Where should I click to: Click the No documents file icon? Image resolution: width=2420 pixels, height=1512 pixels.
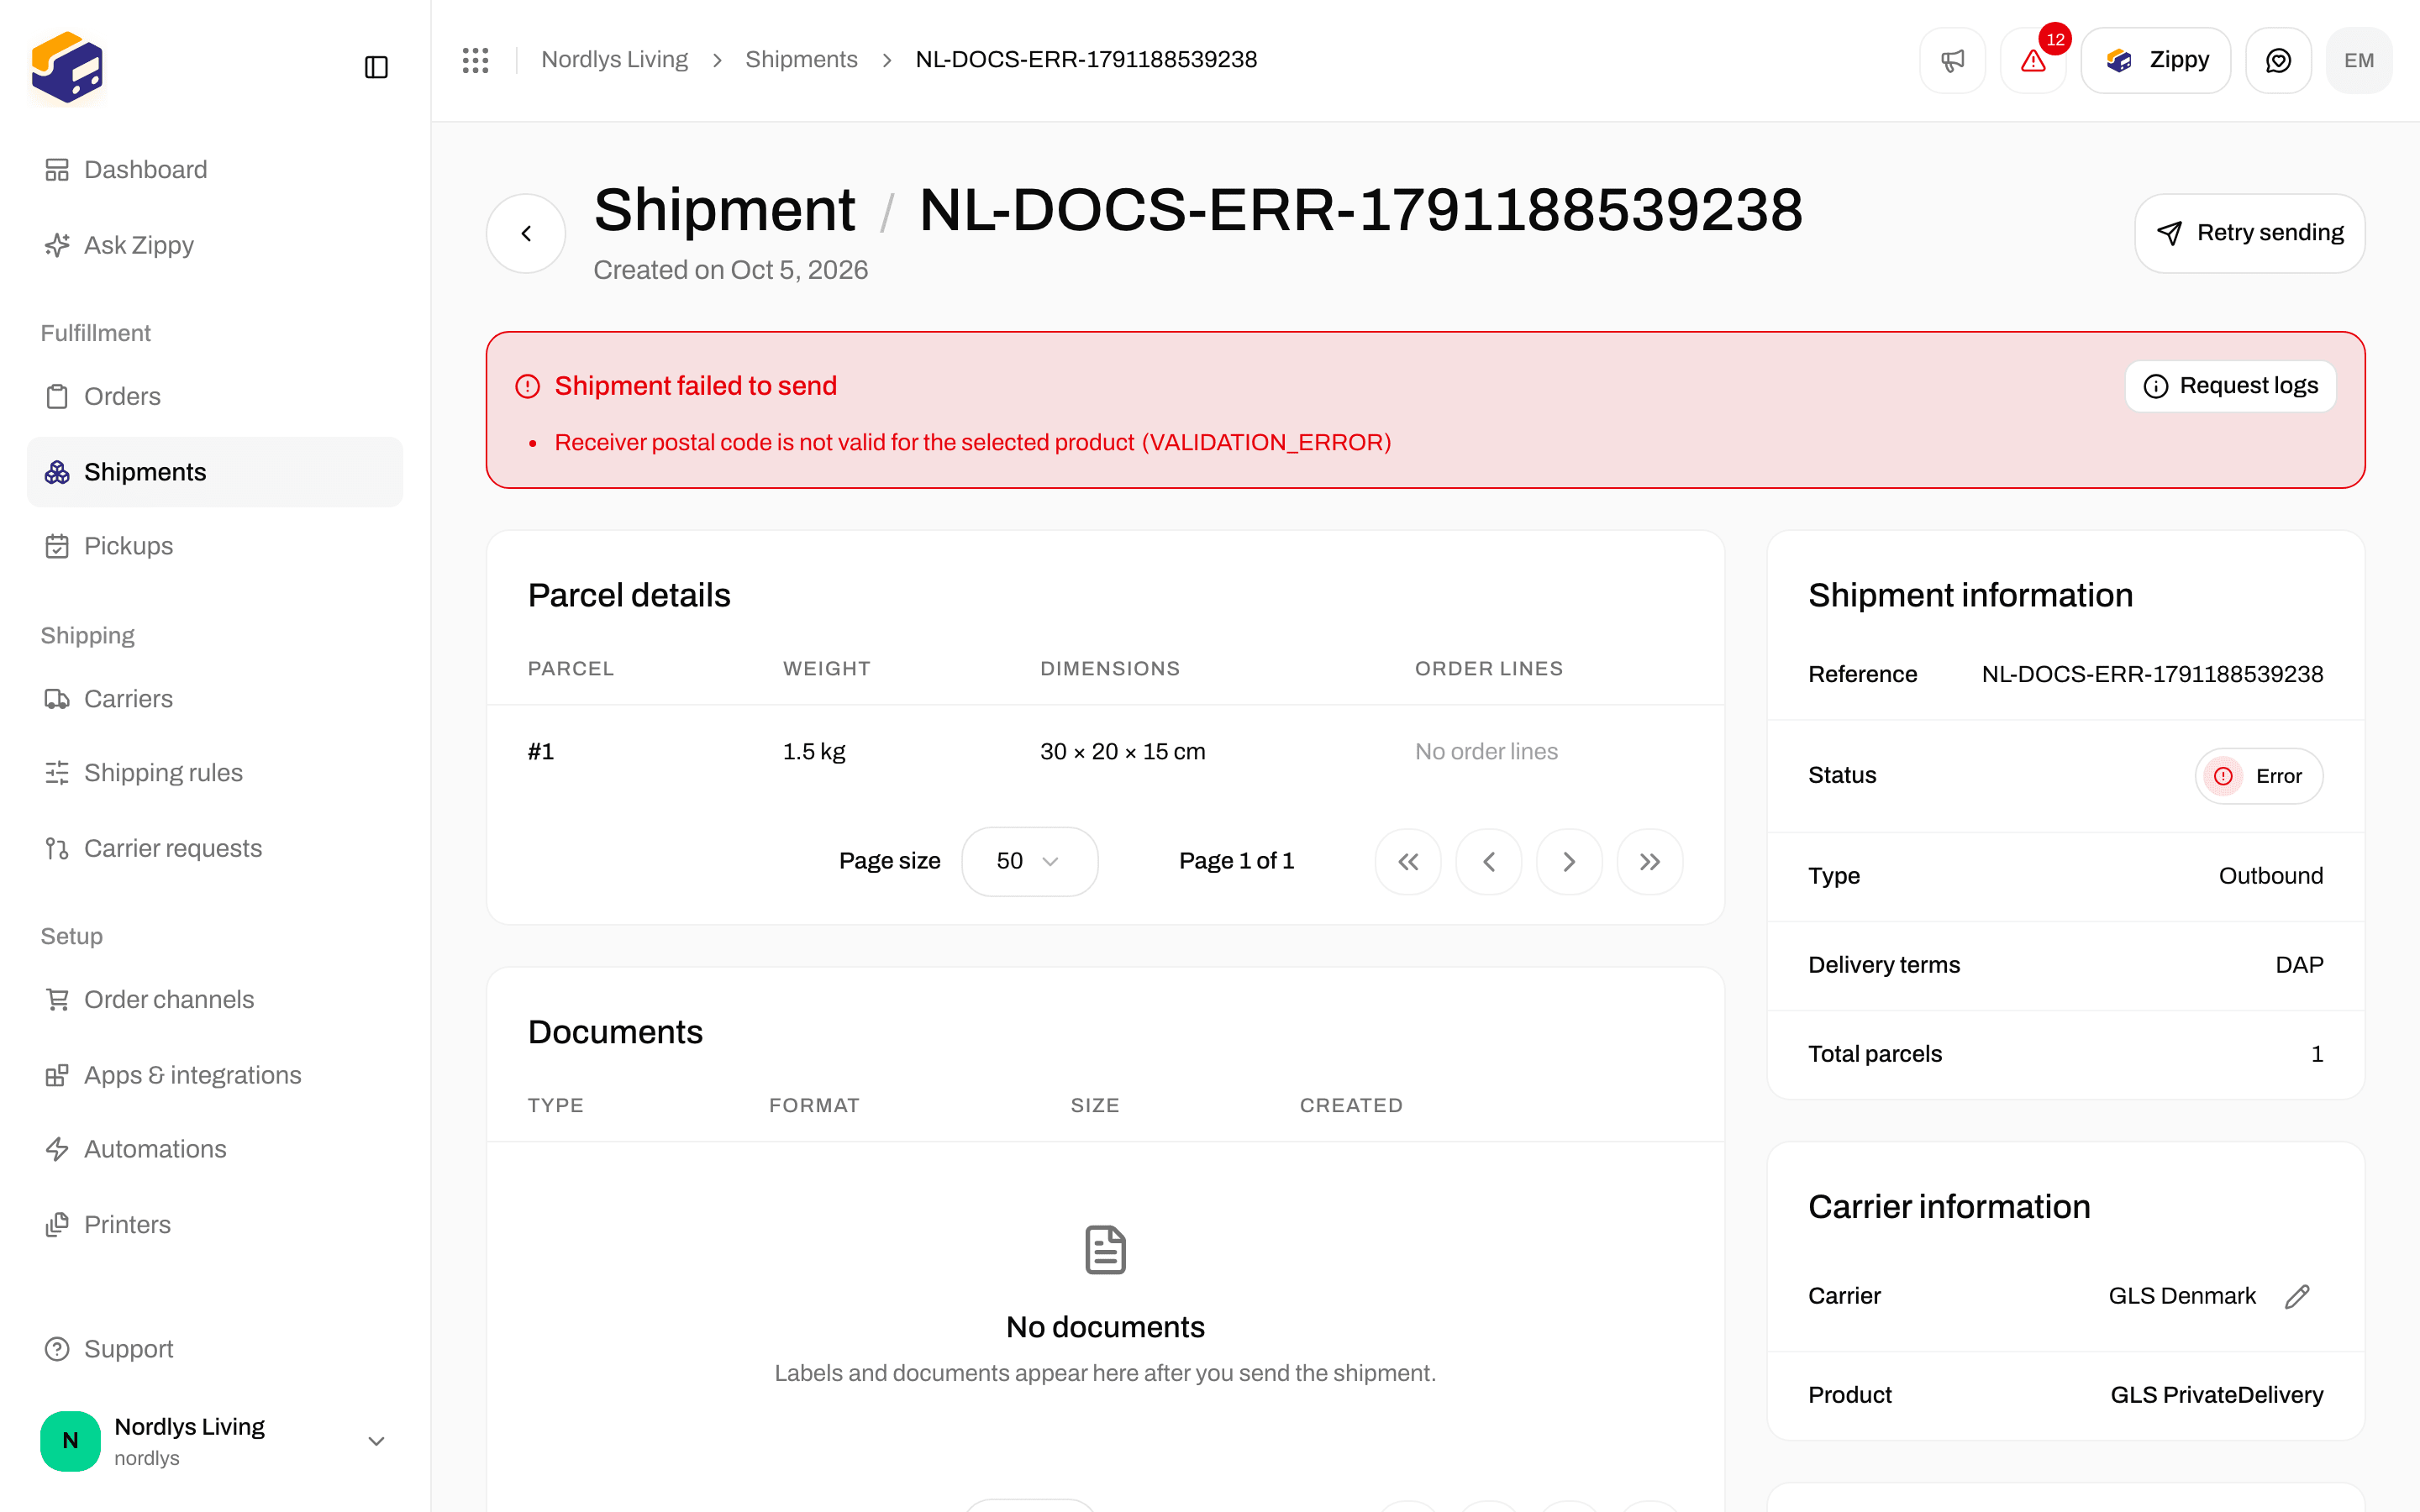pyautogui.click(x=1105, y=1250)
